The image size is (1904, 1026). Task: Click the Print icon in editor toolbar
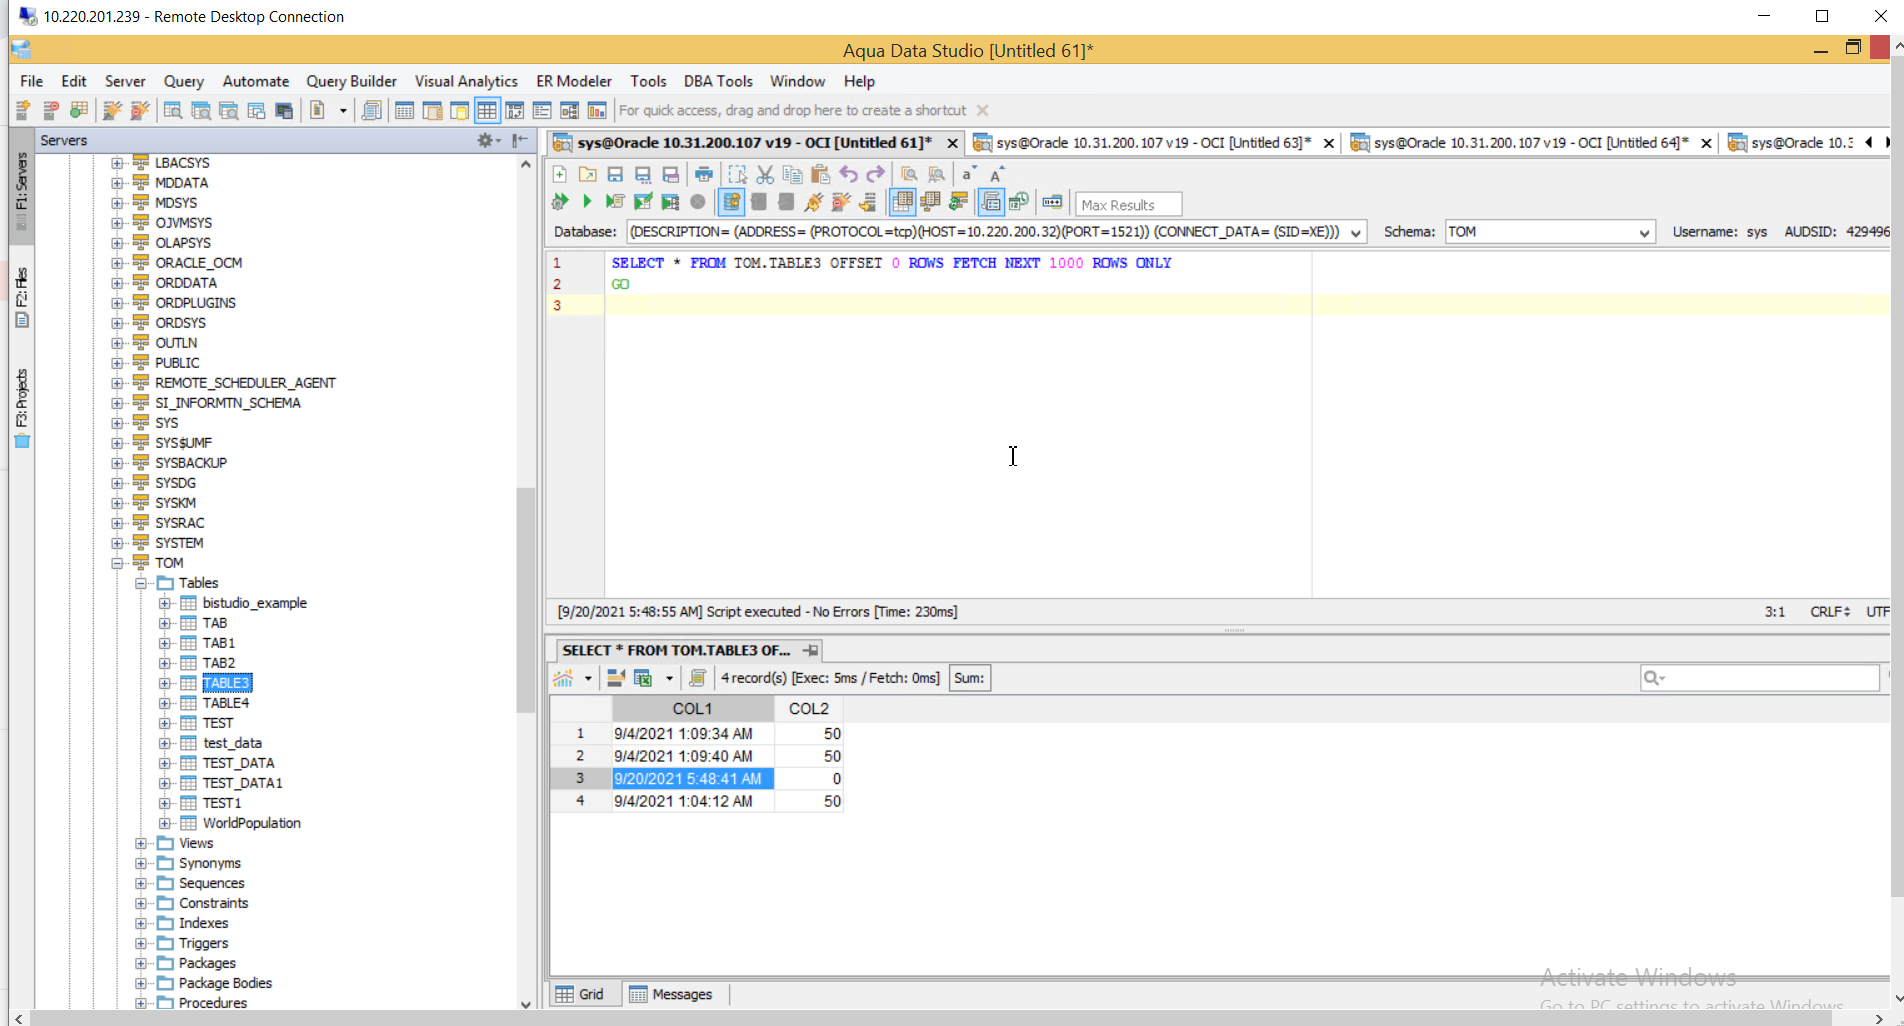(704, 174)
